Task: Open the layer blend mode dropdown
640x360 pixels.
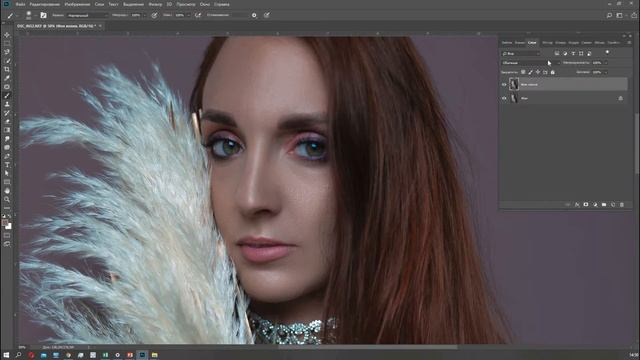Action: (530, 63)
